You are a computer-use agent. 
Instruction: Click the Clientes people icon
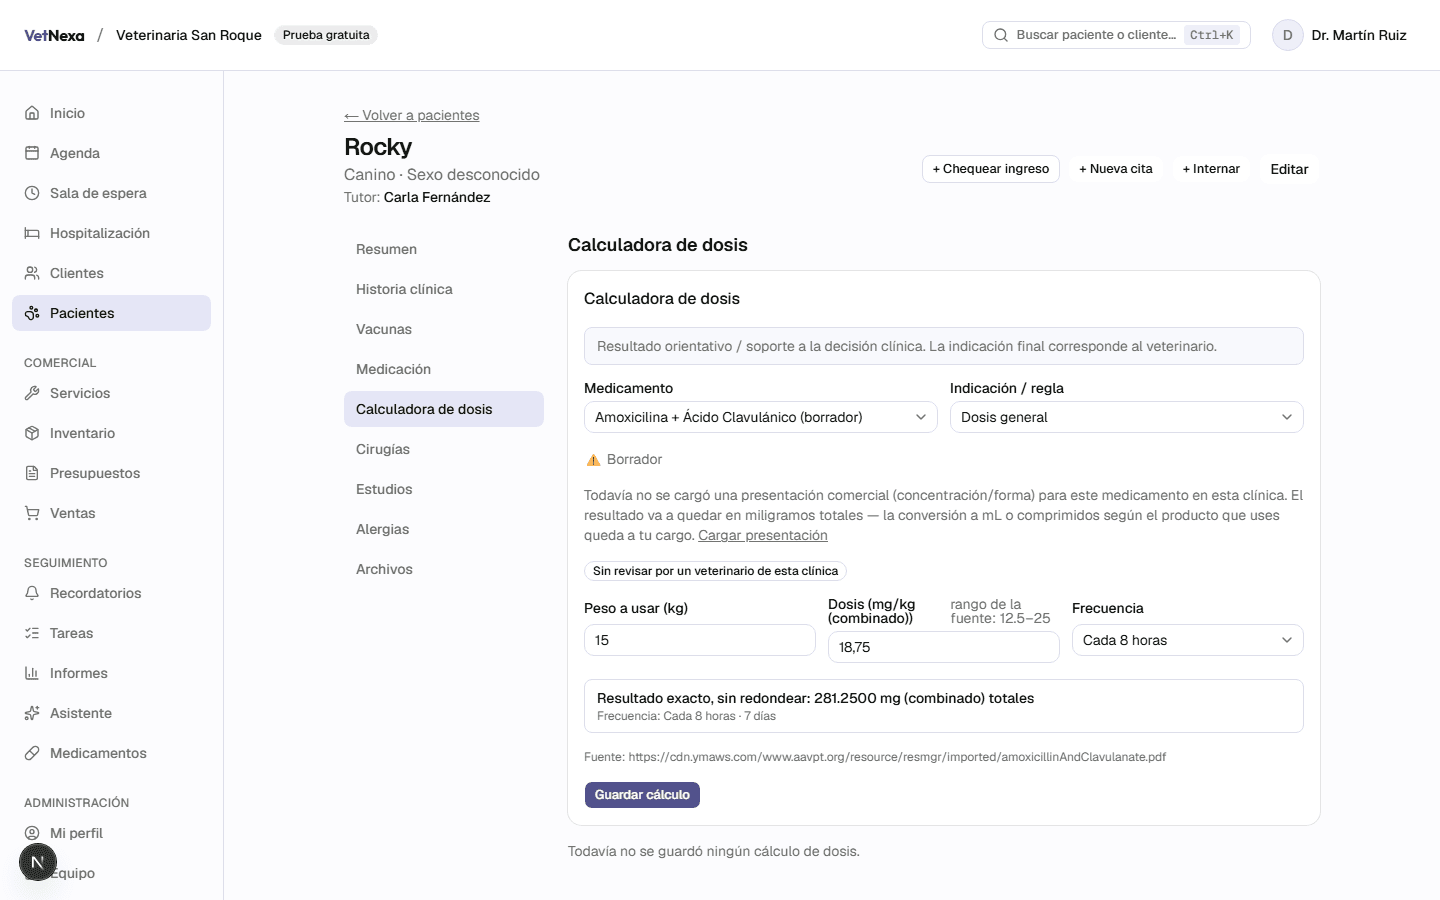32,273
